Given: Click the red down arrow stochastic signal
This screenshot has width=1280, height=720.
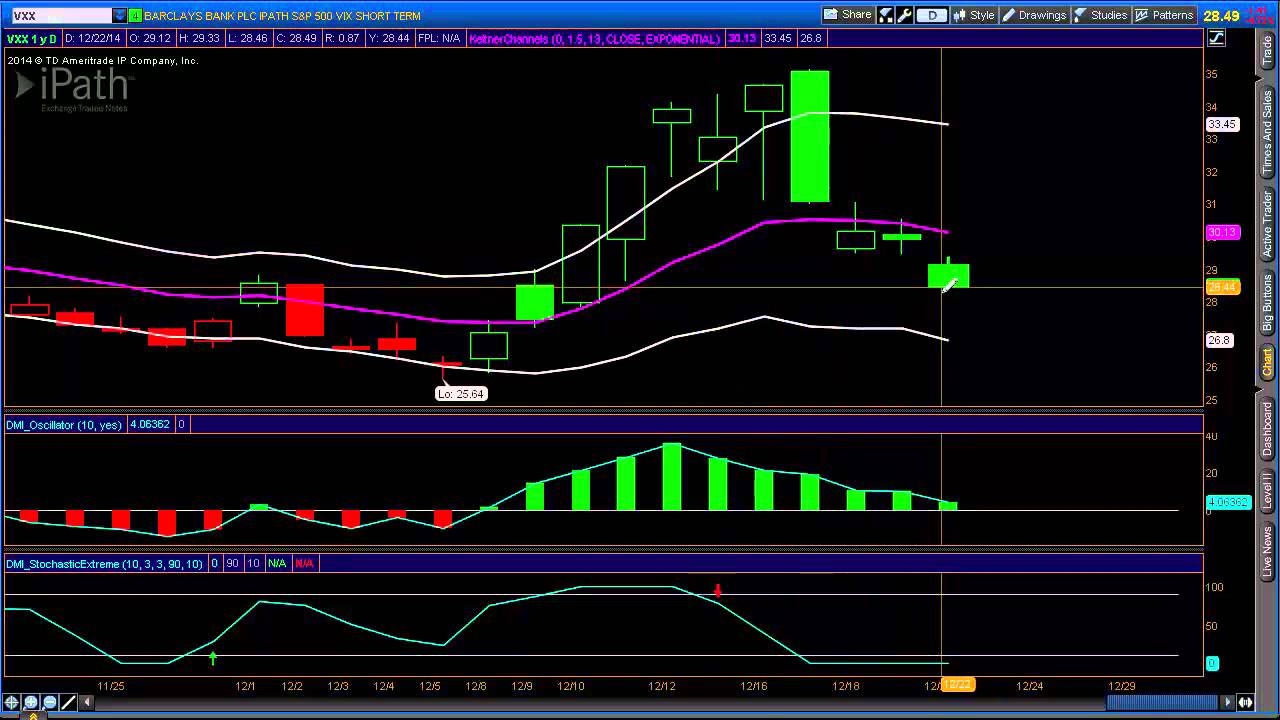Looking at the screenshot, I should coord(717,591).
